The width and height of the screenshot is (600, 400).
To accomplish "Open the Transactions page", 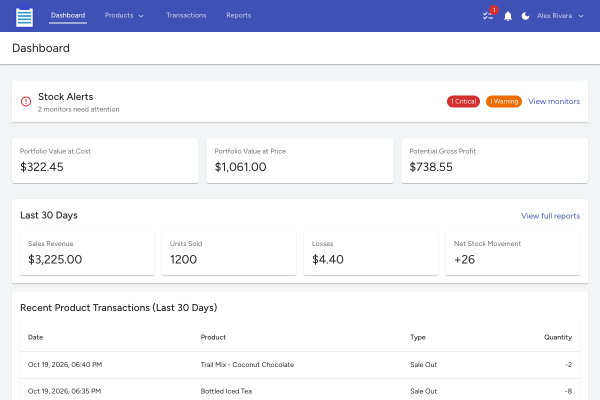I will pyautogui.click(x=186, y=15).
